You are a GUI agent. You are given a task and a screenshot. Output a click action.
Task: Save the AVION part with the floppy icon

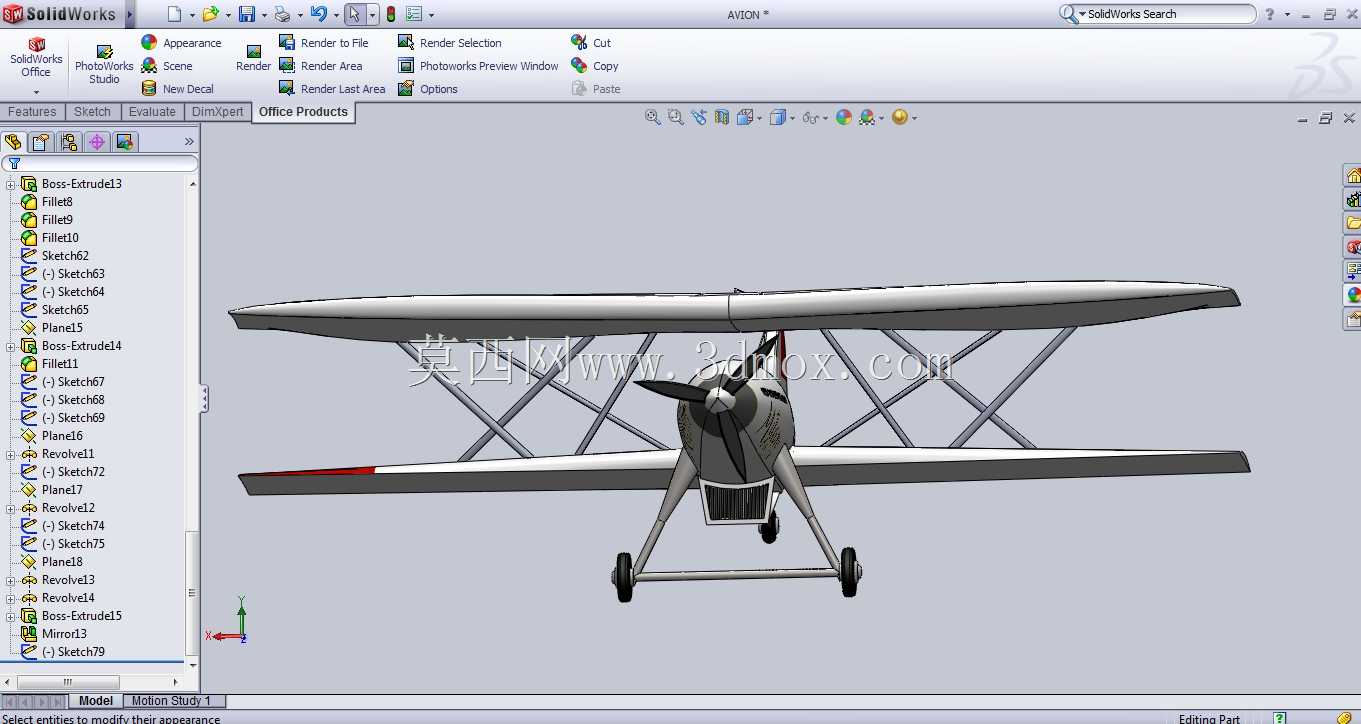[x=246, y=14]
